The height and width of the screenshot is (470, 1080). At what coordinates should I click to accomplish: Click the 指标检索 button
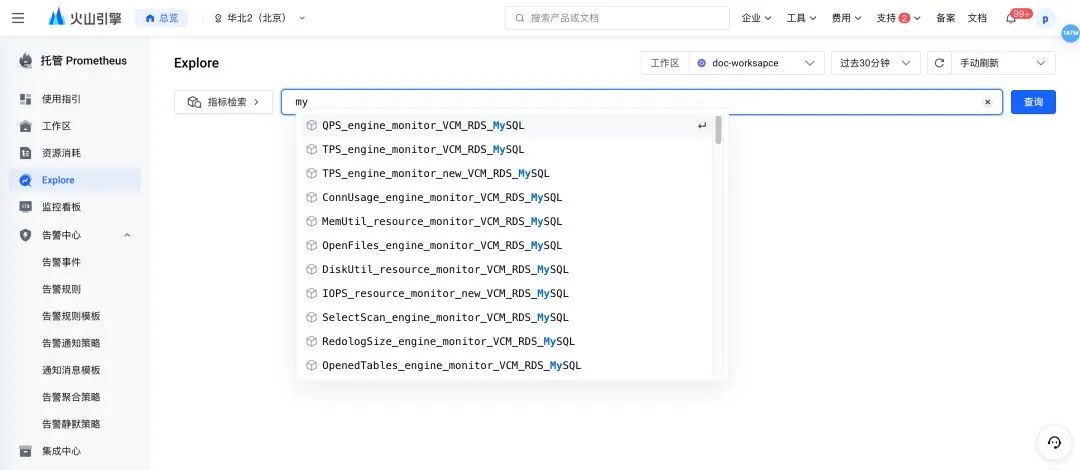click(x=223, y=102)
